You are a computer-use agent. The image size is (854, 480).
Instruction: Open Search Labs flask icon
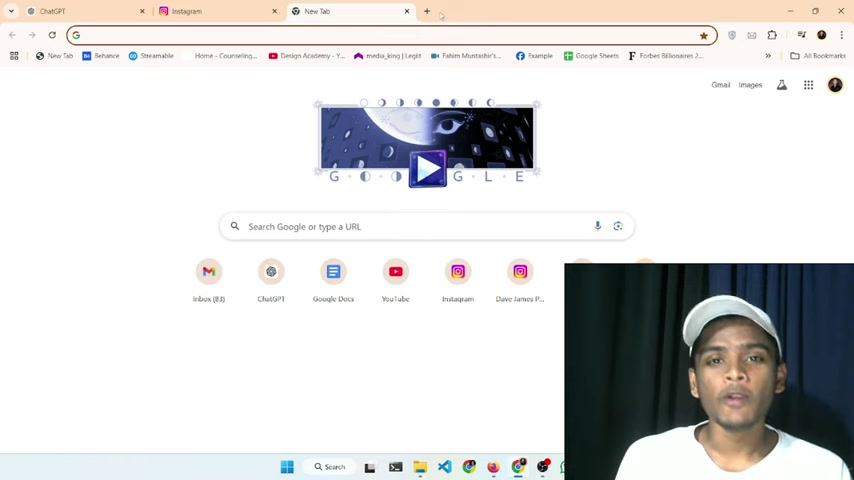(x=782, y=85)
